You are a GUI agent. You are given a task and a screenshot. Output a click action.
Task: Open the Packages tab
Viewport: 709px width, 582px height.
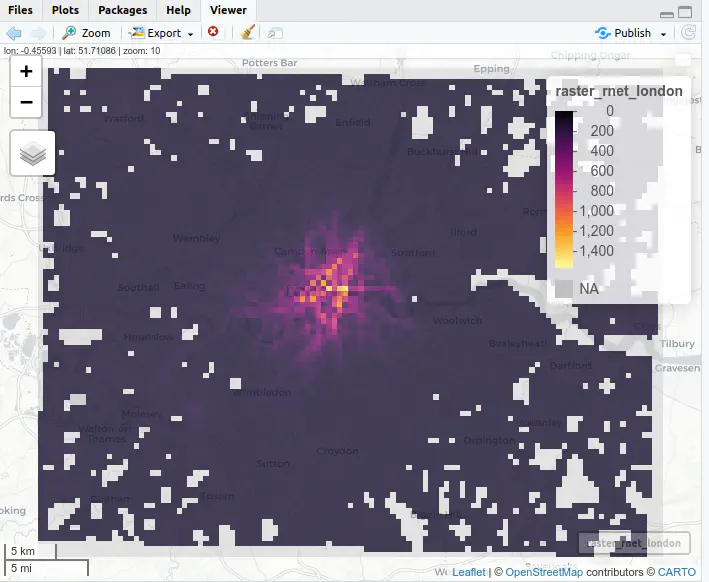click(122, 10)
